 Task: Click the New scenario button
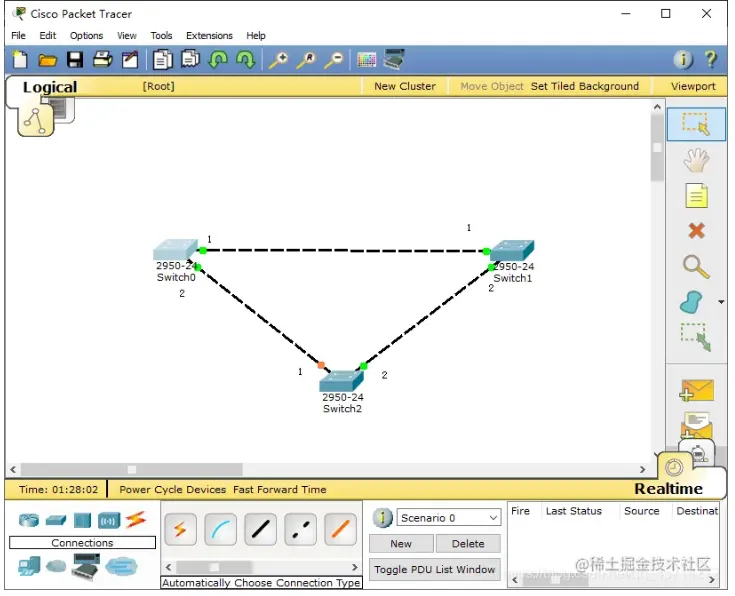point(401,543)
